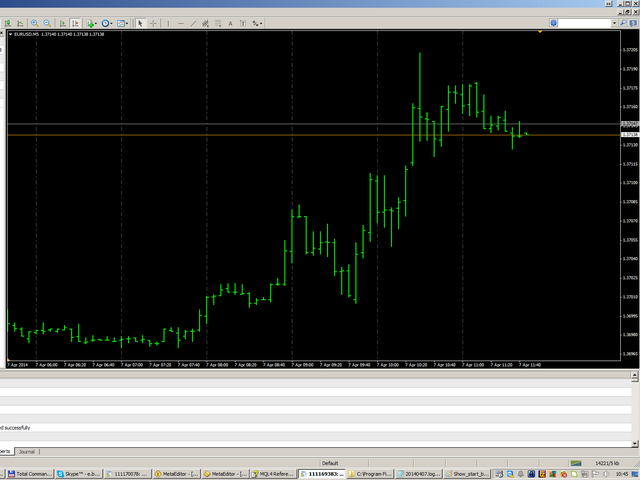Click the connection bars icon in status bar
Screen dimensions: 640x480
pos(576,463)
